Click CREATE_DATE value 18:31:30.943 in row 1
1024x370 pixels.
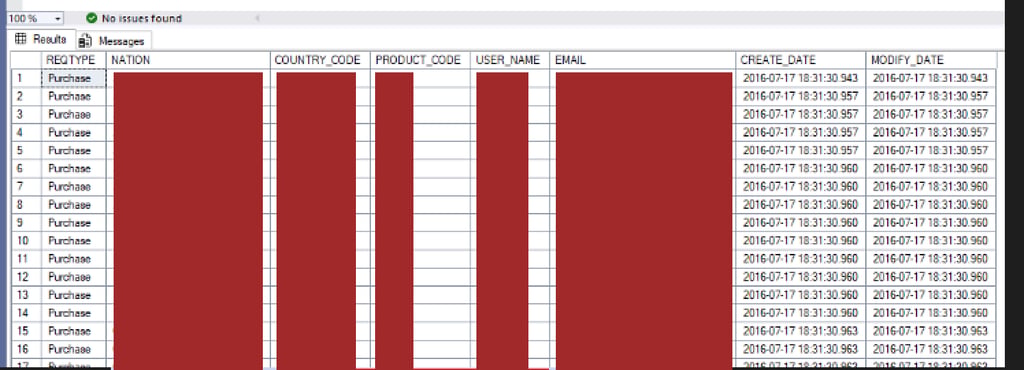[801, 78]
